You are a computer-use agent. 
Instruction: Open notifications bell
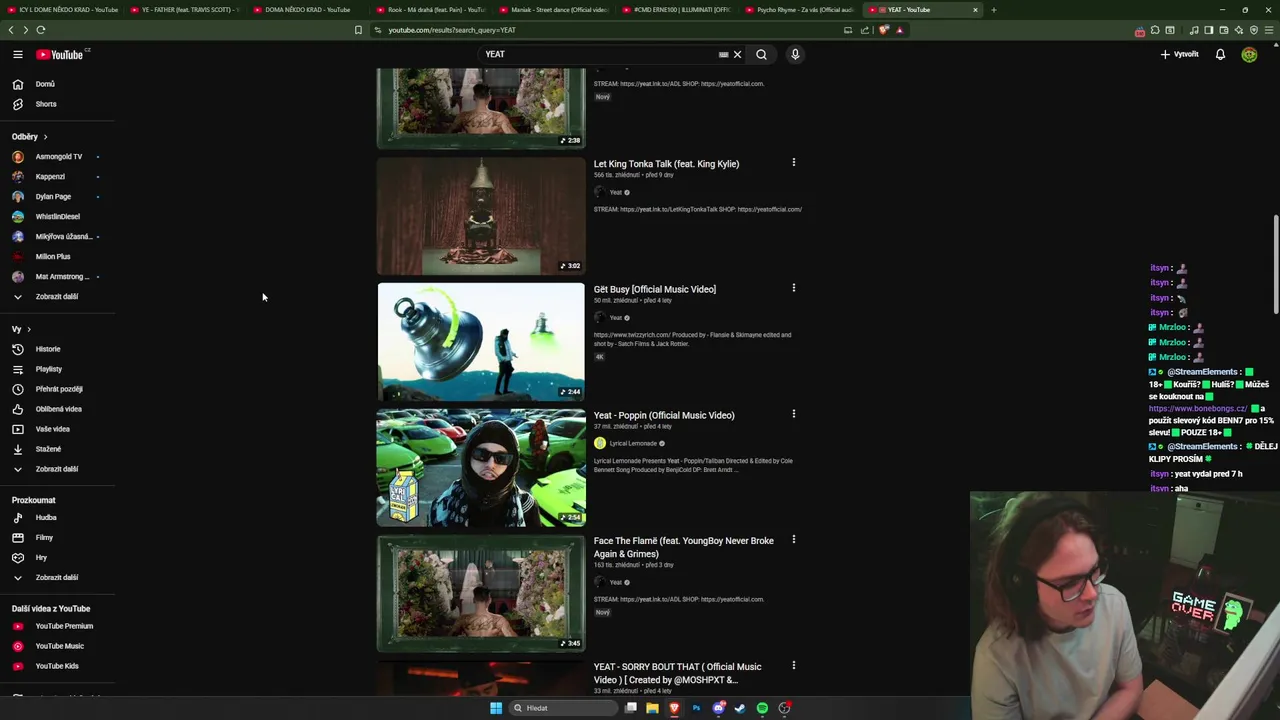1220,54
